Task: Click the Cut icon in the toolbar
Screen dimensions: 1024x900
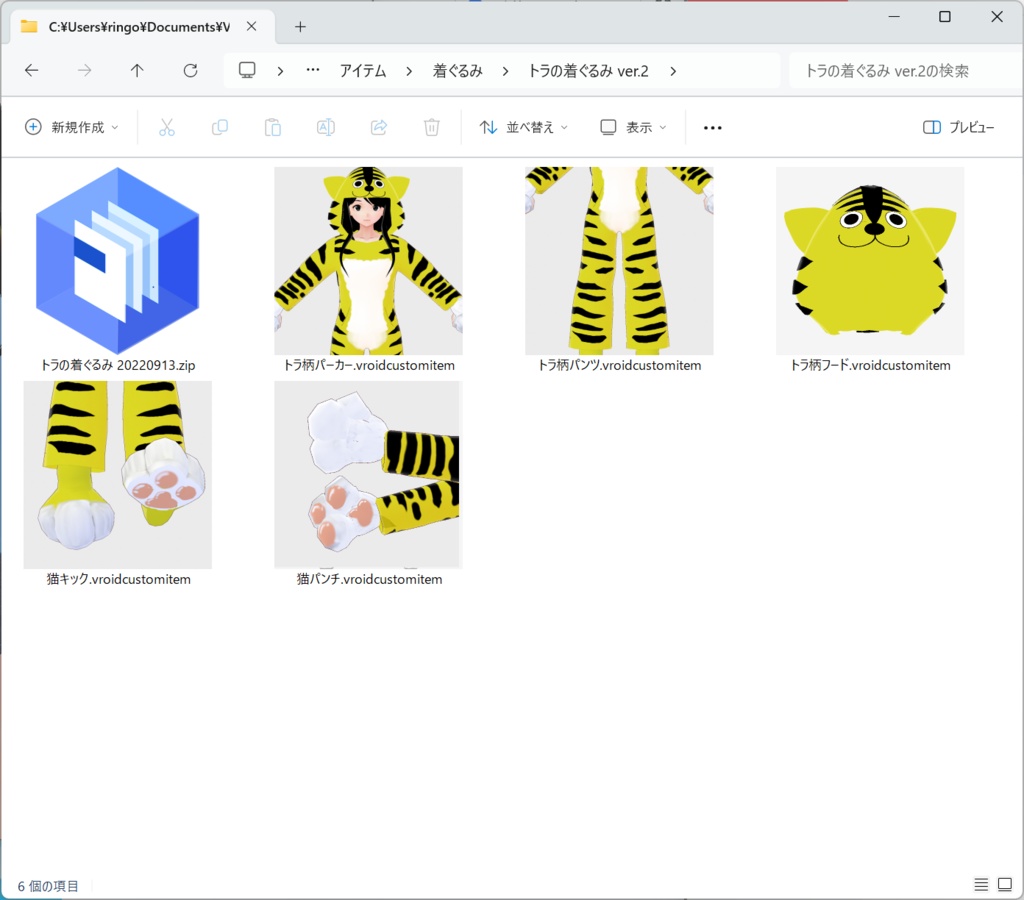Action: (x=167, y=127)
